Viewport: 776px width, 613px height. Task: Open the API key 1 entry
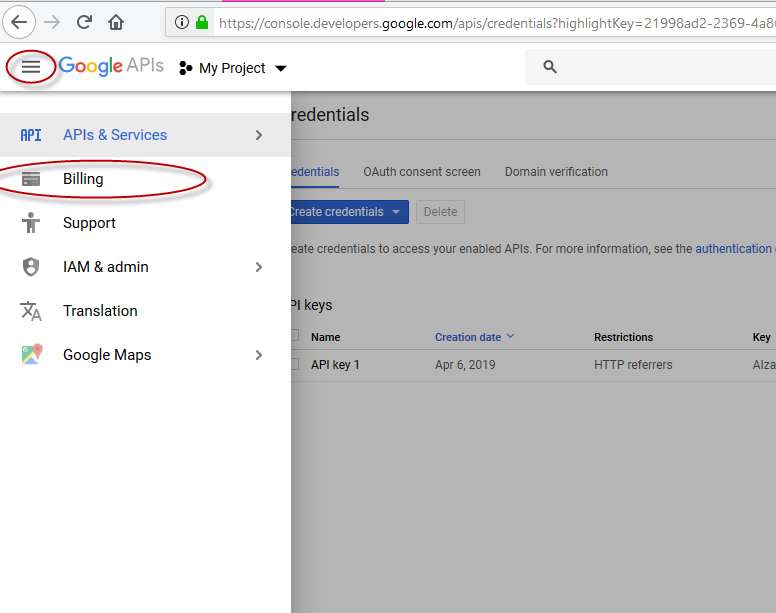335,365
